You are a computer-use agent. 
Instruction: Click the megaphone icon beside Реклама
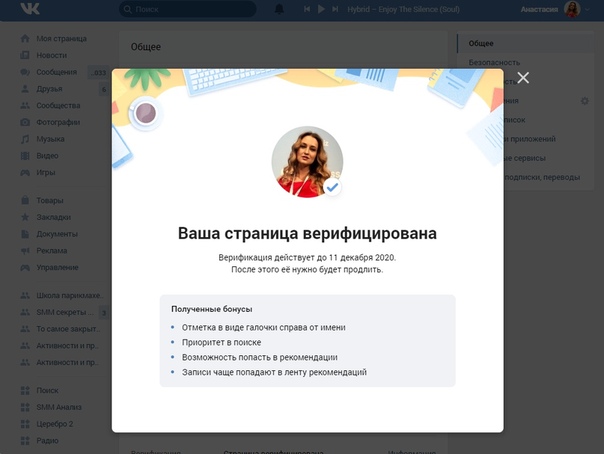coord(25,251)
